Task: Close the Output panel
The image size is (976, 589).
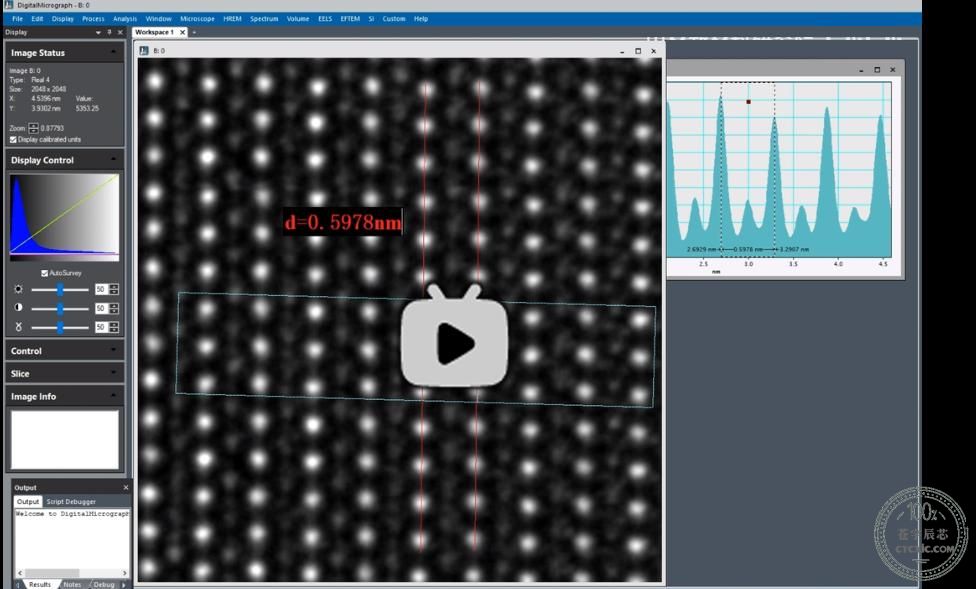Action: [x=126, y=488]
